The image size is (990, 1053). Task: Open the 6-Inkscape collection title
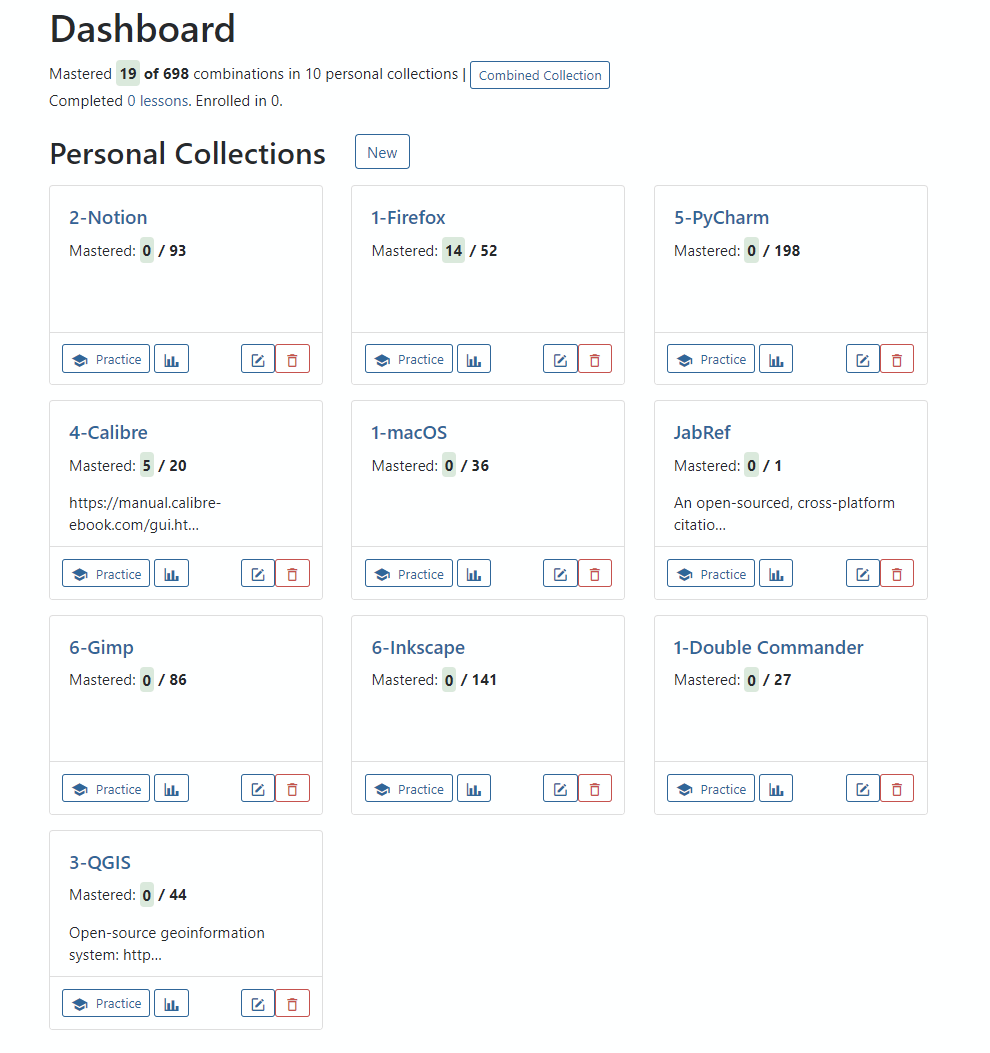(418, 647)
